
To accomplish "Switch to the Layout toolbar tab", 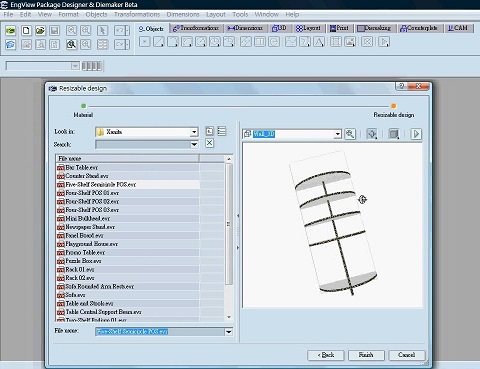I will (308, 28).
